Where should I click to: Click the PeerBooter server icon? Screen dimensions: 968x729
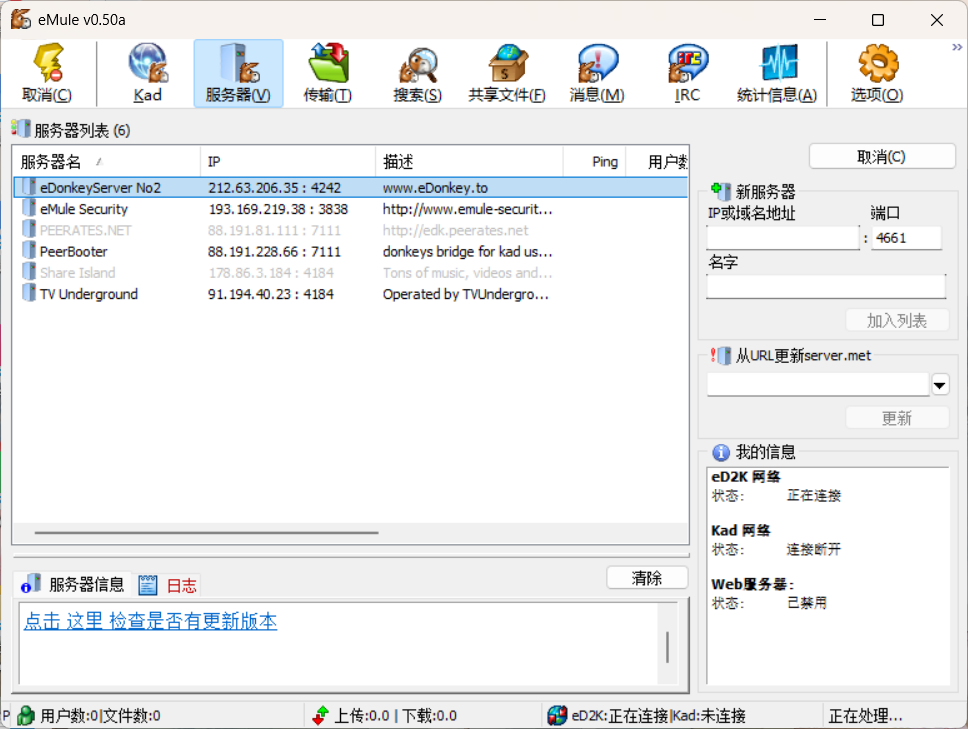[x=28, y=251]
